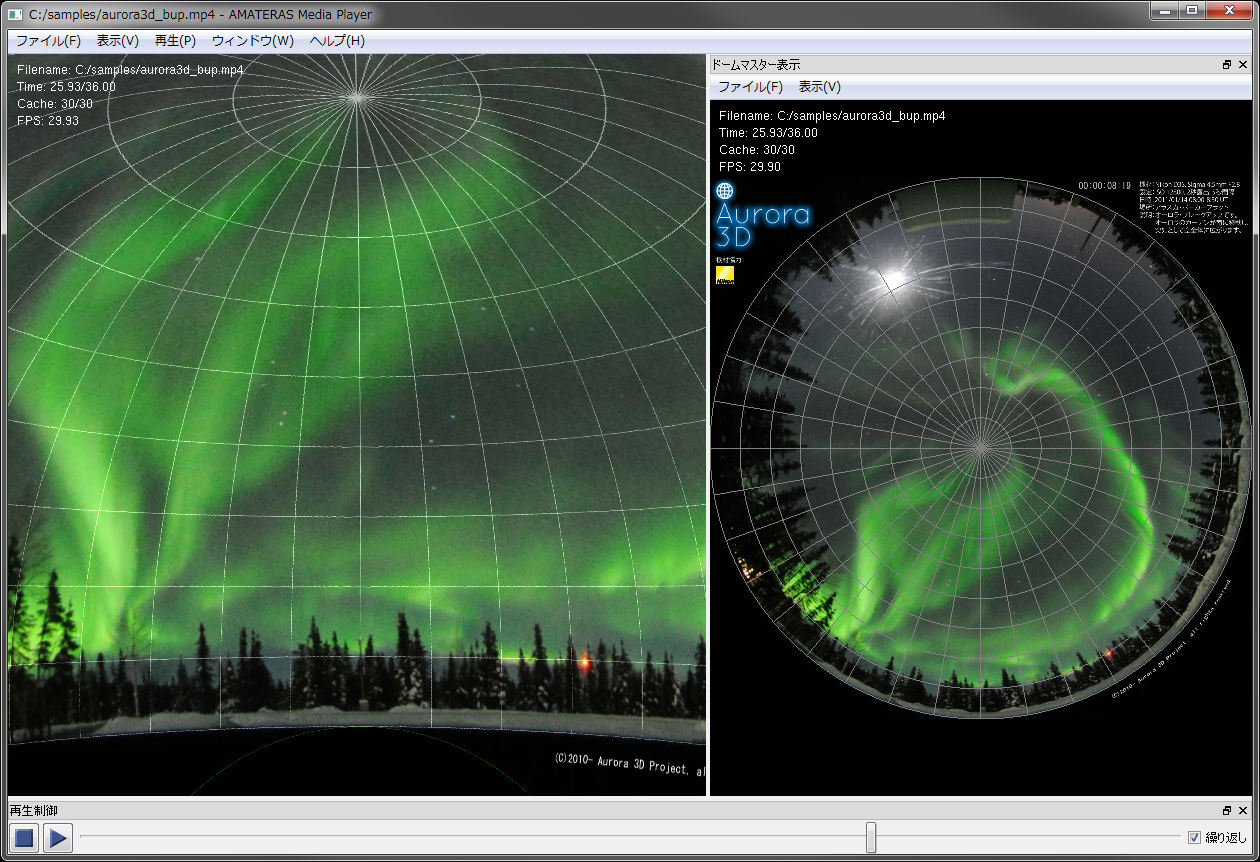Float the ドームマスター表示 dock panel

1227,65
